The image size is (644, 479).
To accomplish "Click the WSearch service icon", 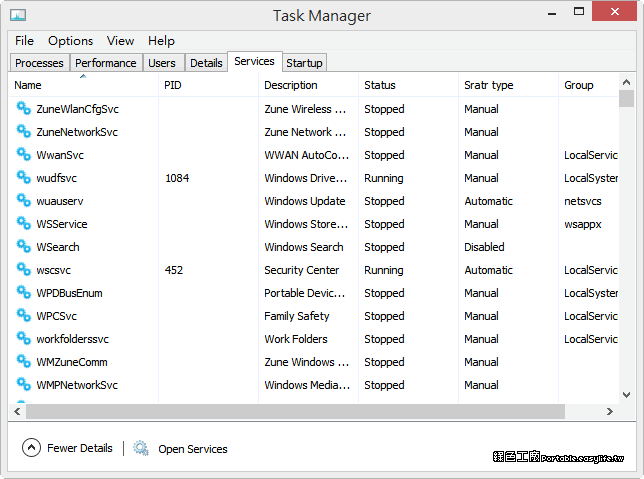I will pos(24,247).
